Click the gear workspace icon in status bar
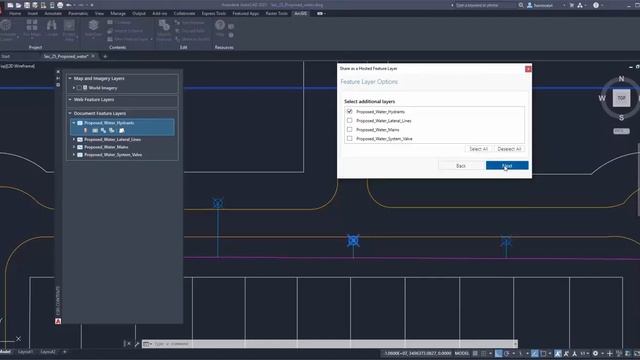 click(x=595, y=353)
